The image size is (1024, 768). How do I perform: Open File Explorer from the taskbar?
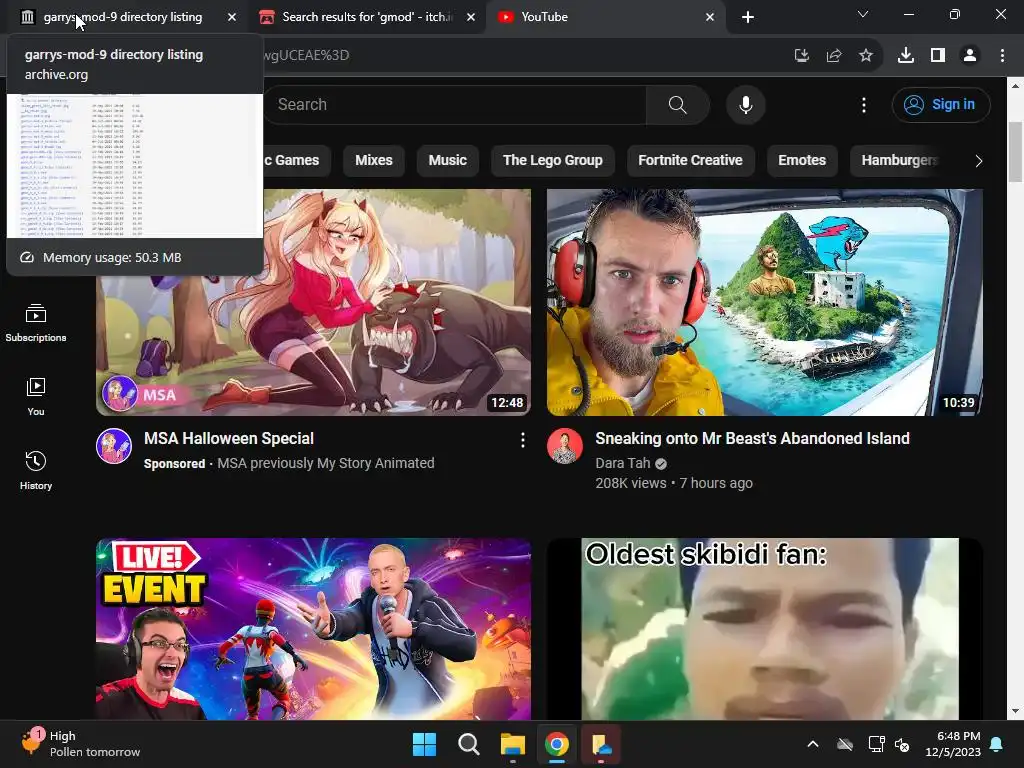(x=513, y=744)
